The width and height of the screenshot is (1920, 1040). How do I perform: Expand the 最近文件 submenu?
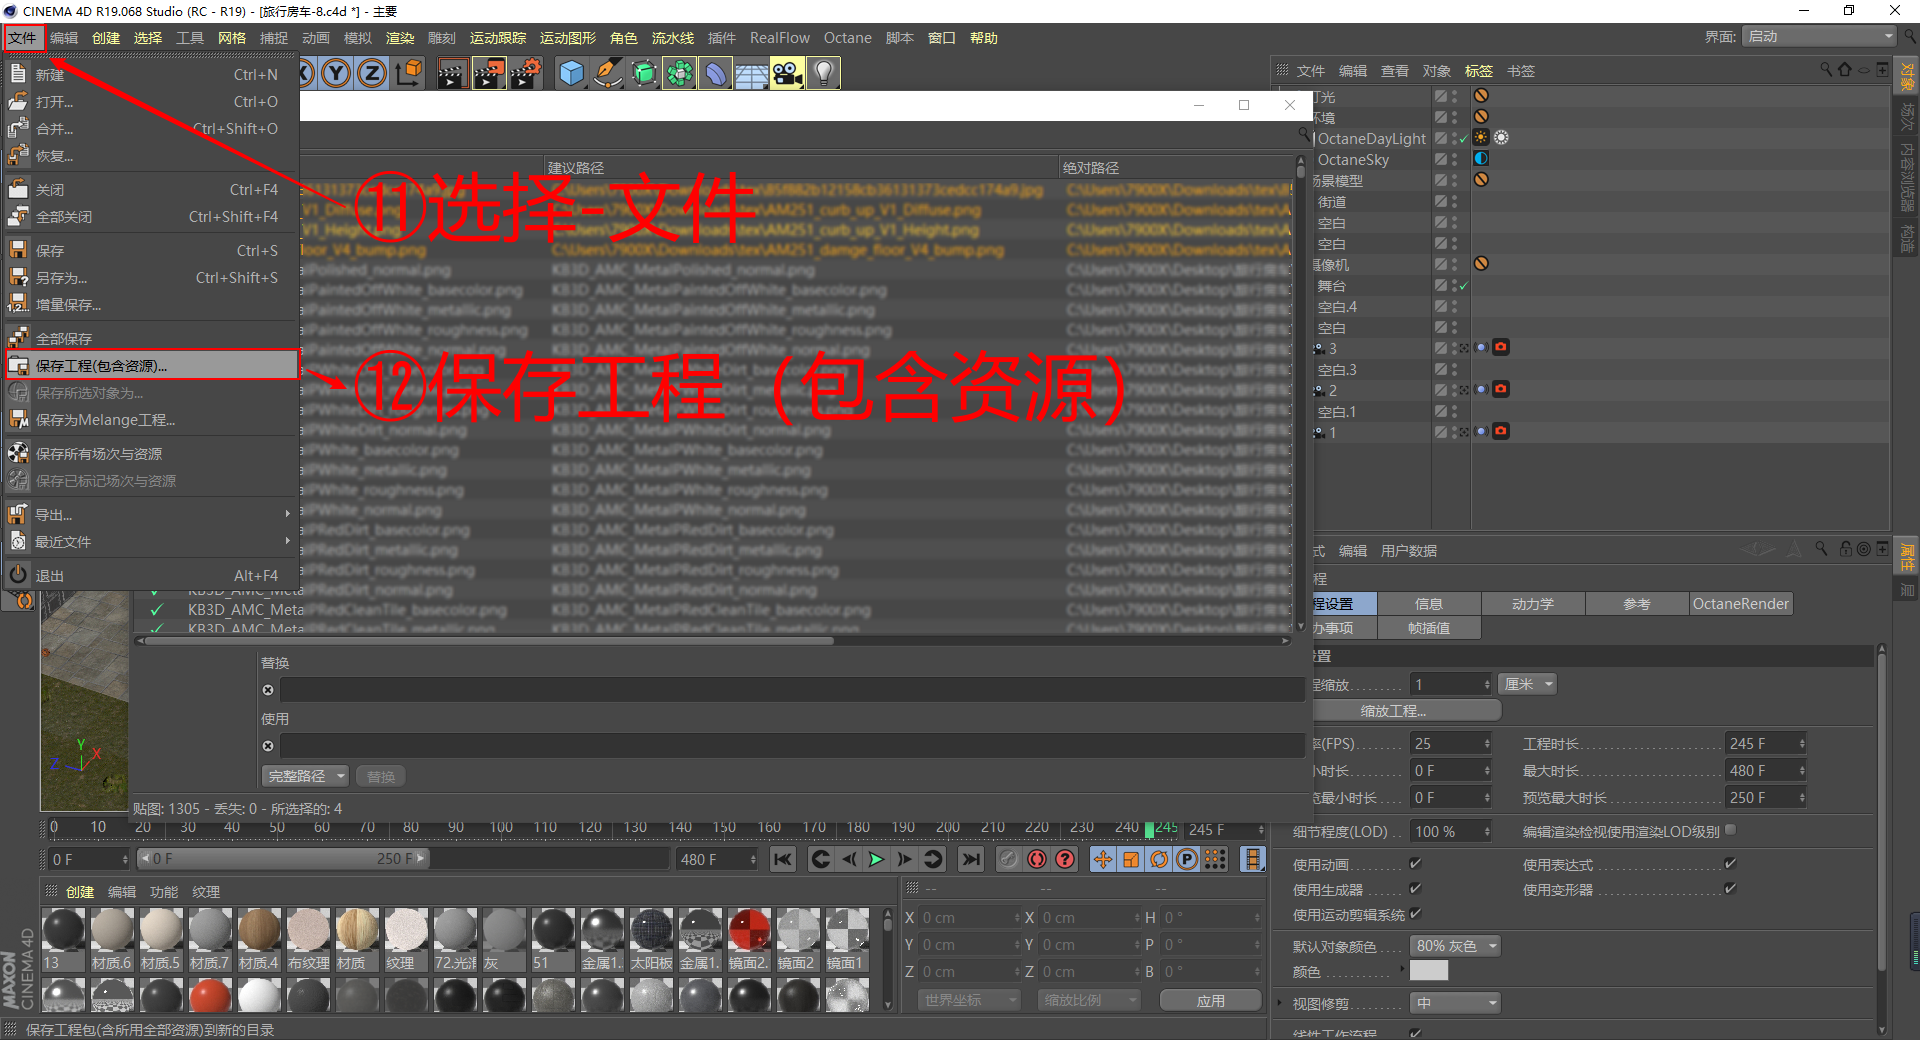[150, 542]
